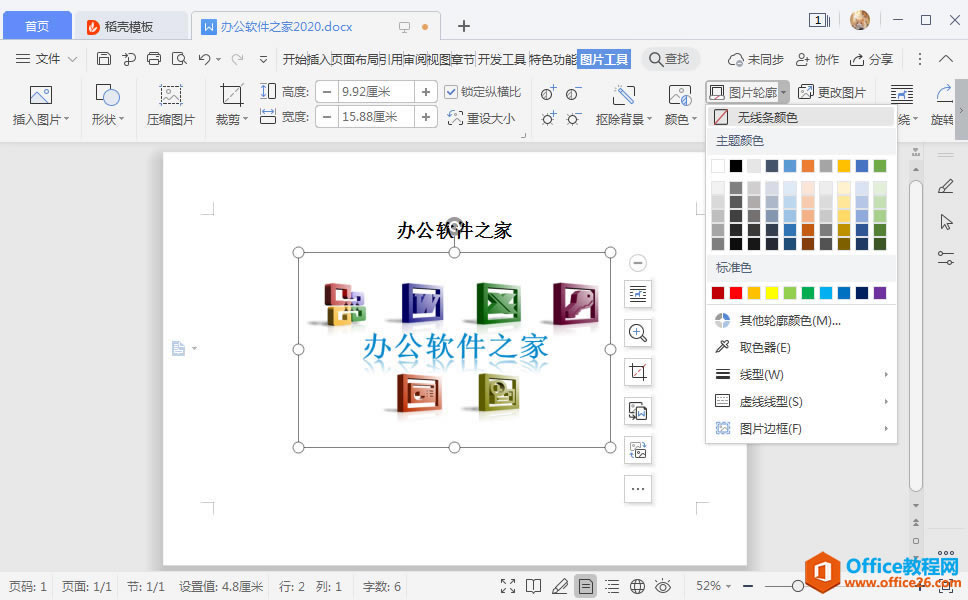
Task: Open the Color (颜色) picture tool
Action: pos(680,96)
